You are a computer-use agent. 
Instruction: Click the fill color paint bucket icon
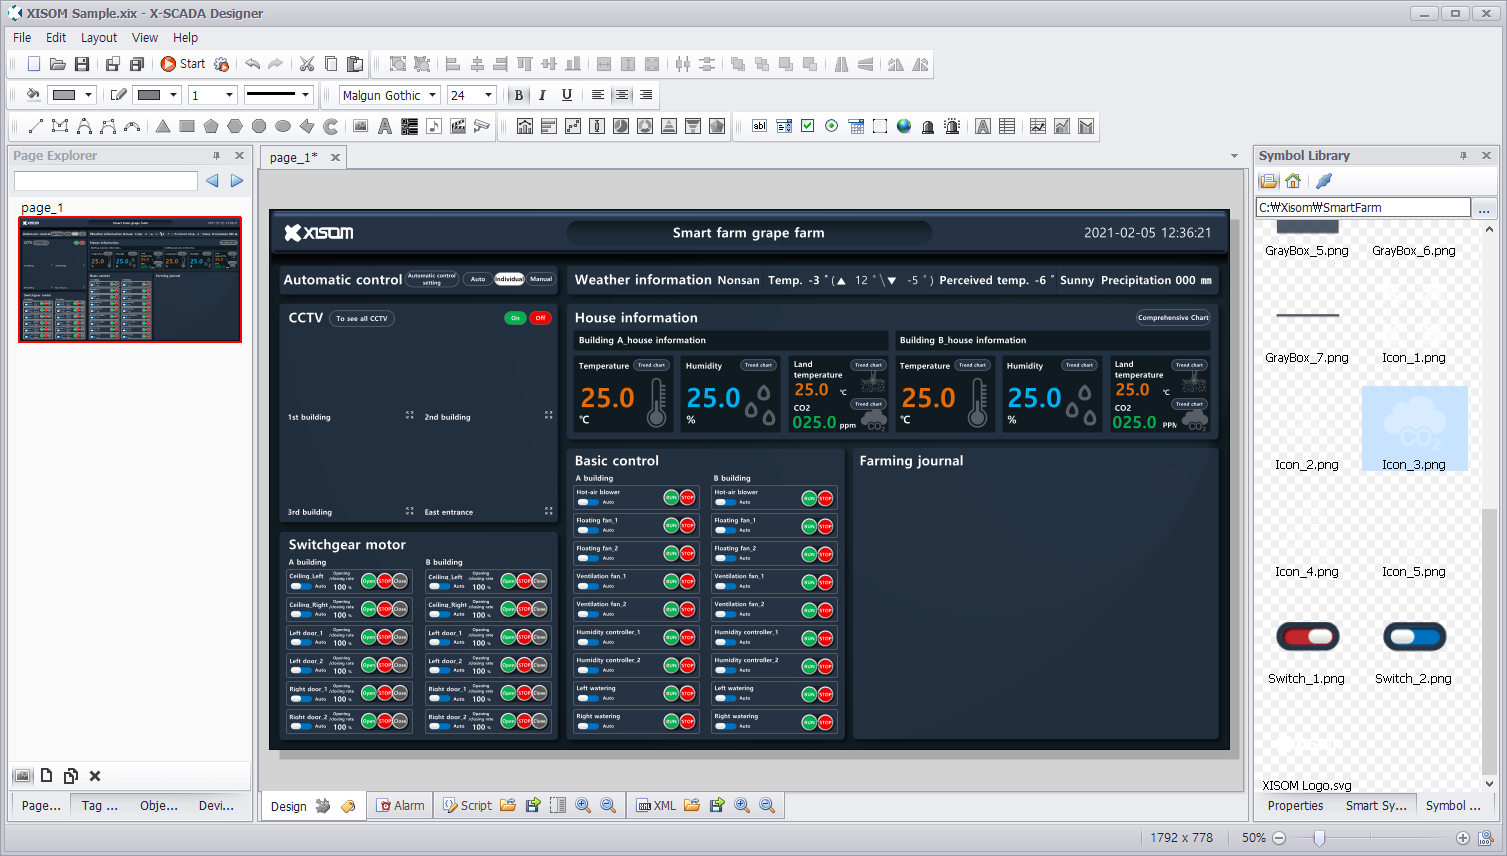point(33,95)
